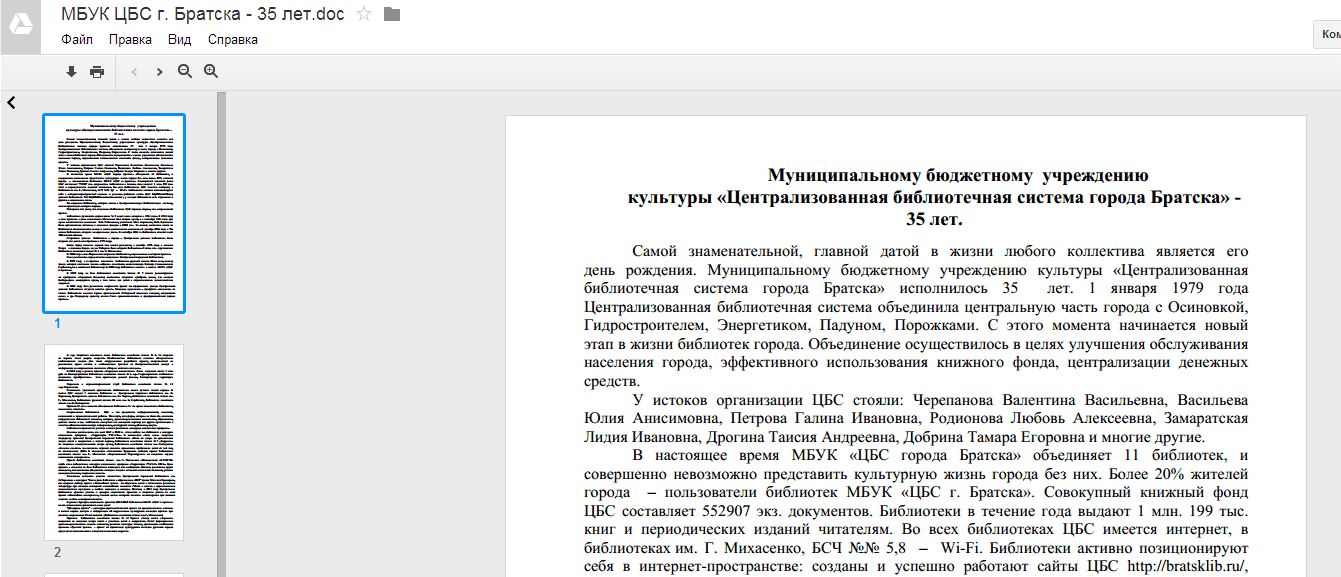The width and height of the screenshot is (1341, 577).
Task: Move document using the folder icon
Action: (x=392, y=14)
